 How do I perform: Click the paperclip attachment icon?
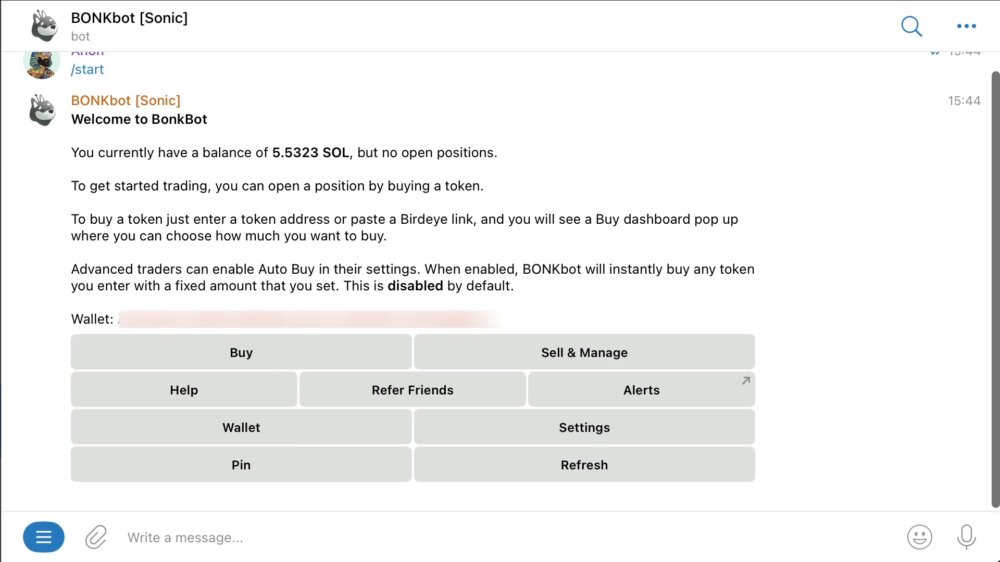(x=96, y=537)
